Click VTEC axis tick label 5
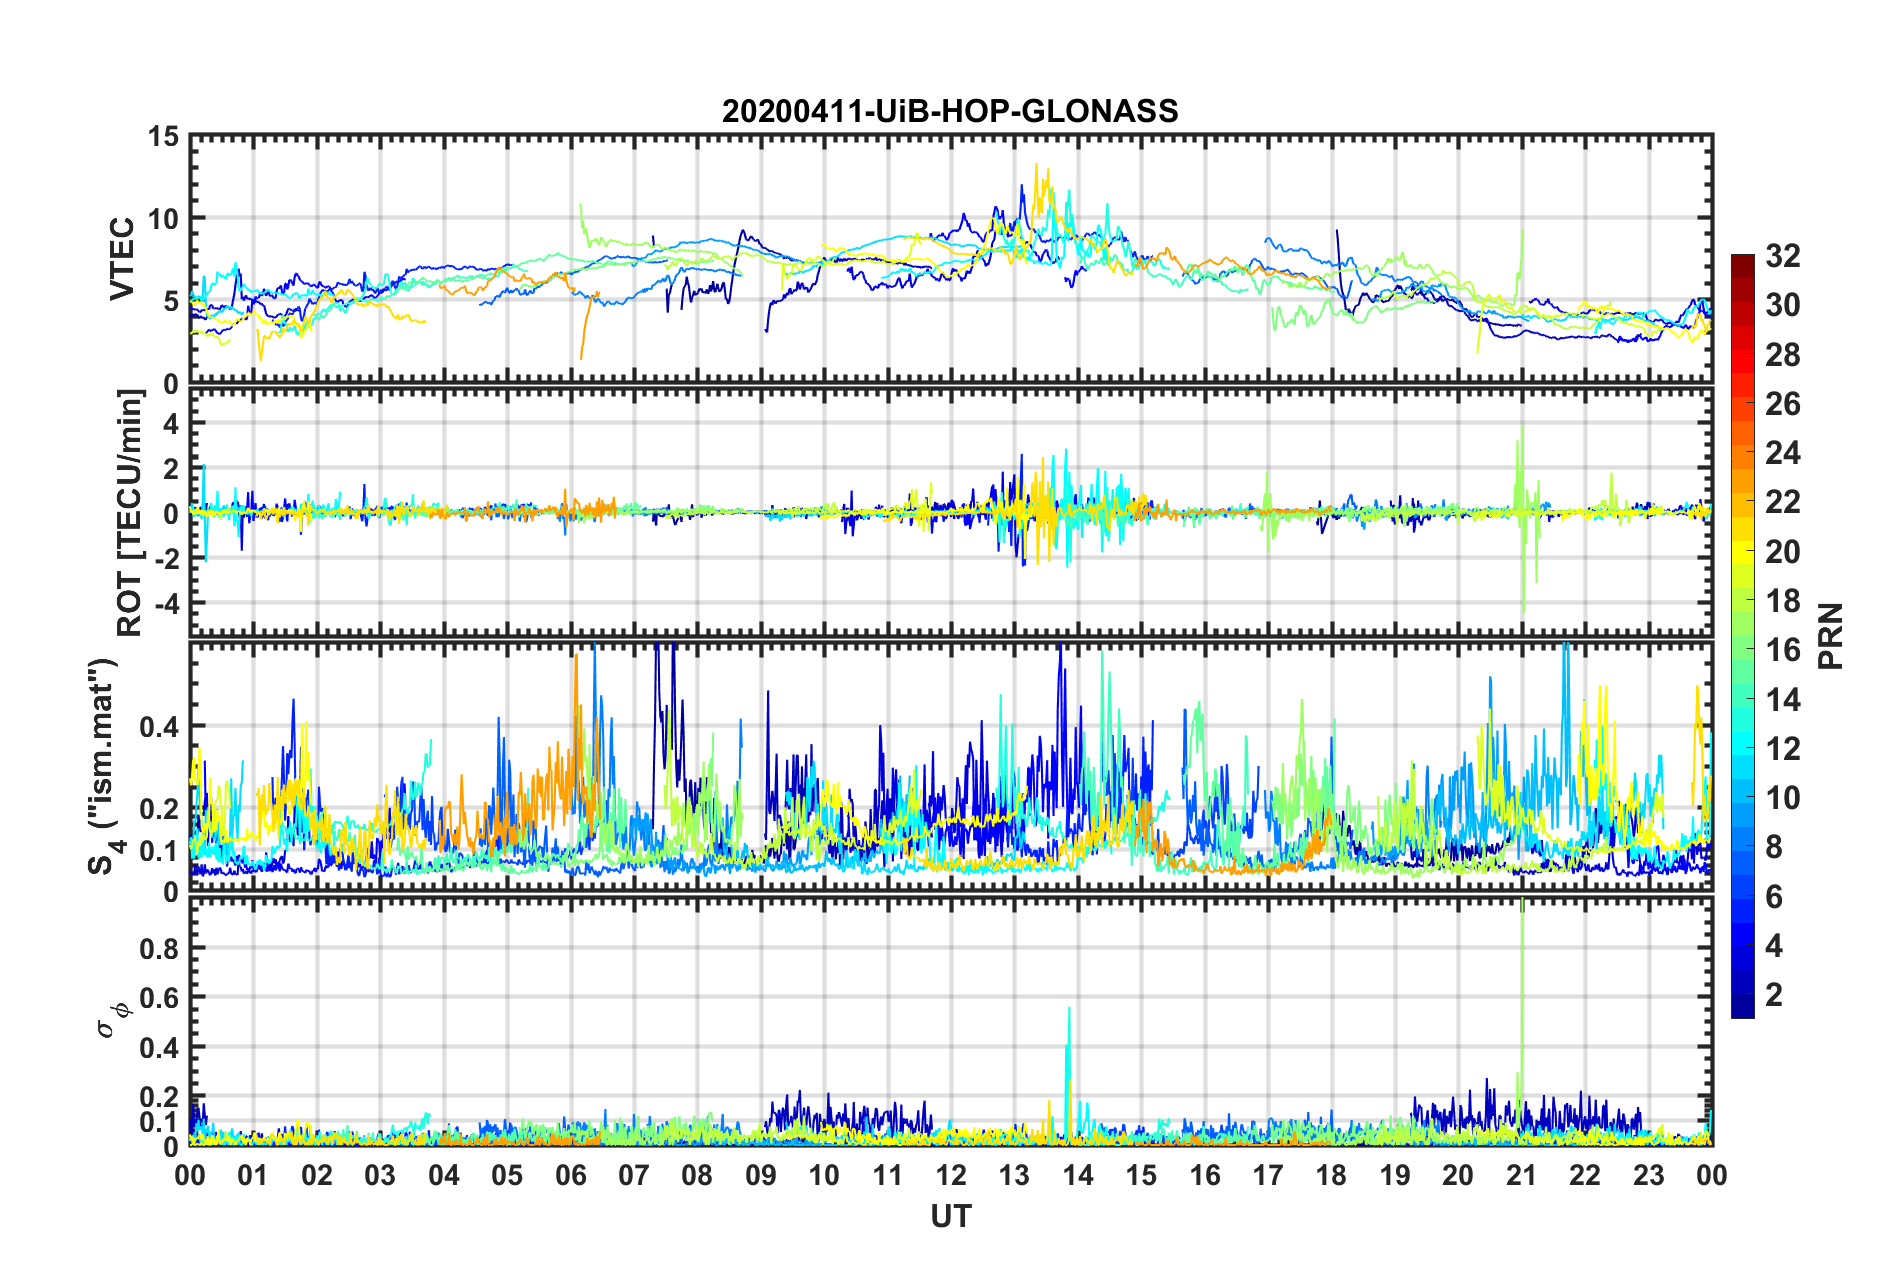The height and width of the screenshot is (1272, 1902). pos(171,301)
